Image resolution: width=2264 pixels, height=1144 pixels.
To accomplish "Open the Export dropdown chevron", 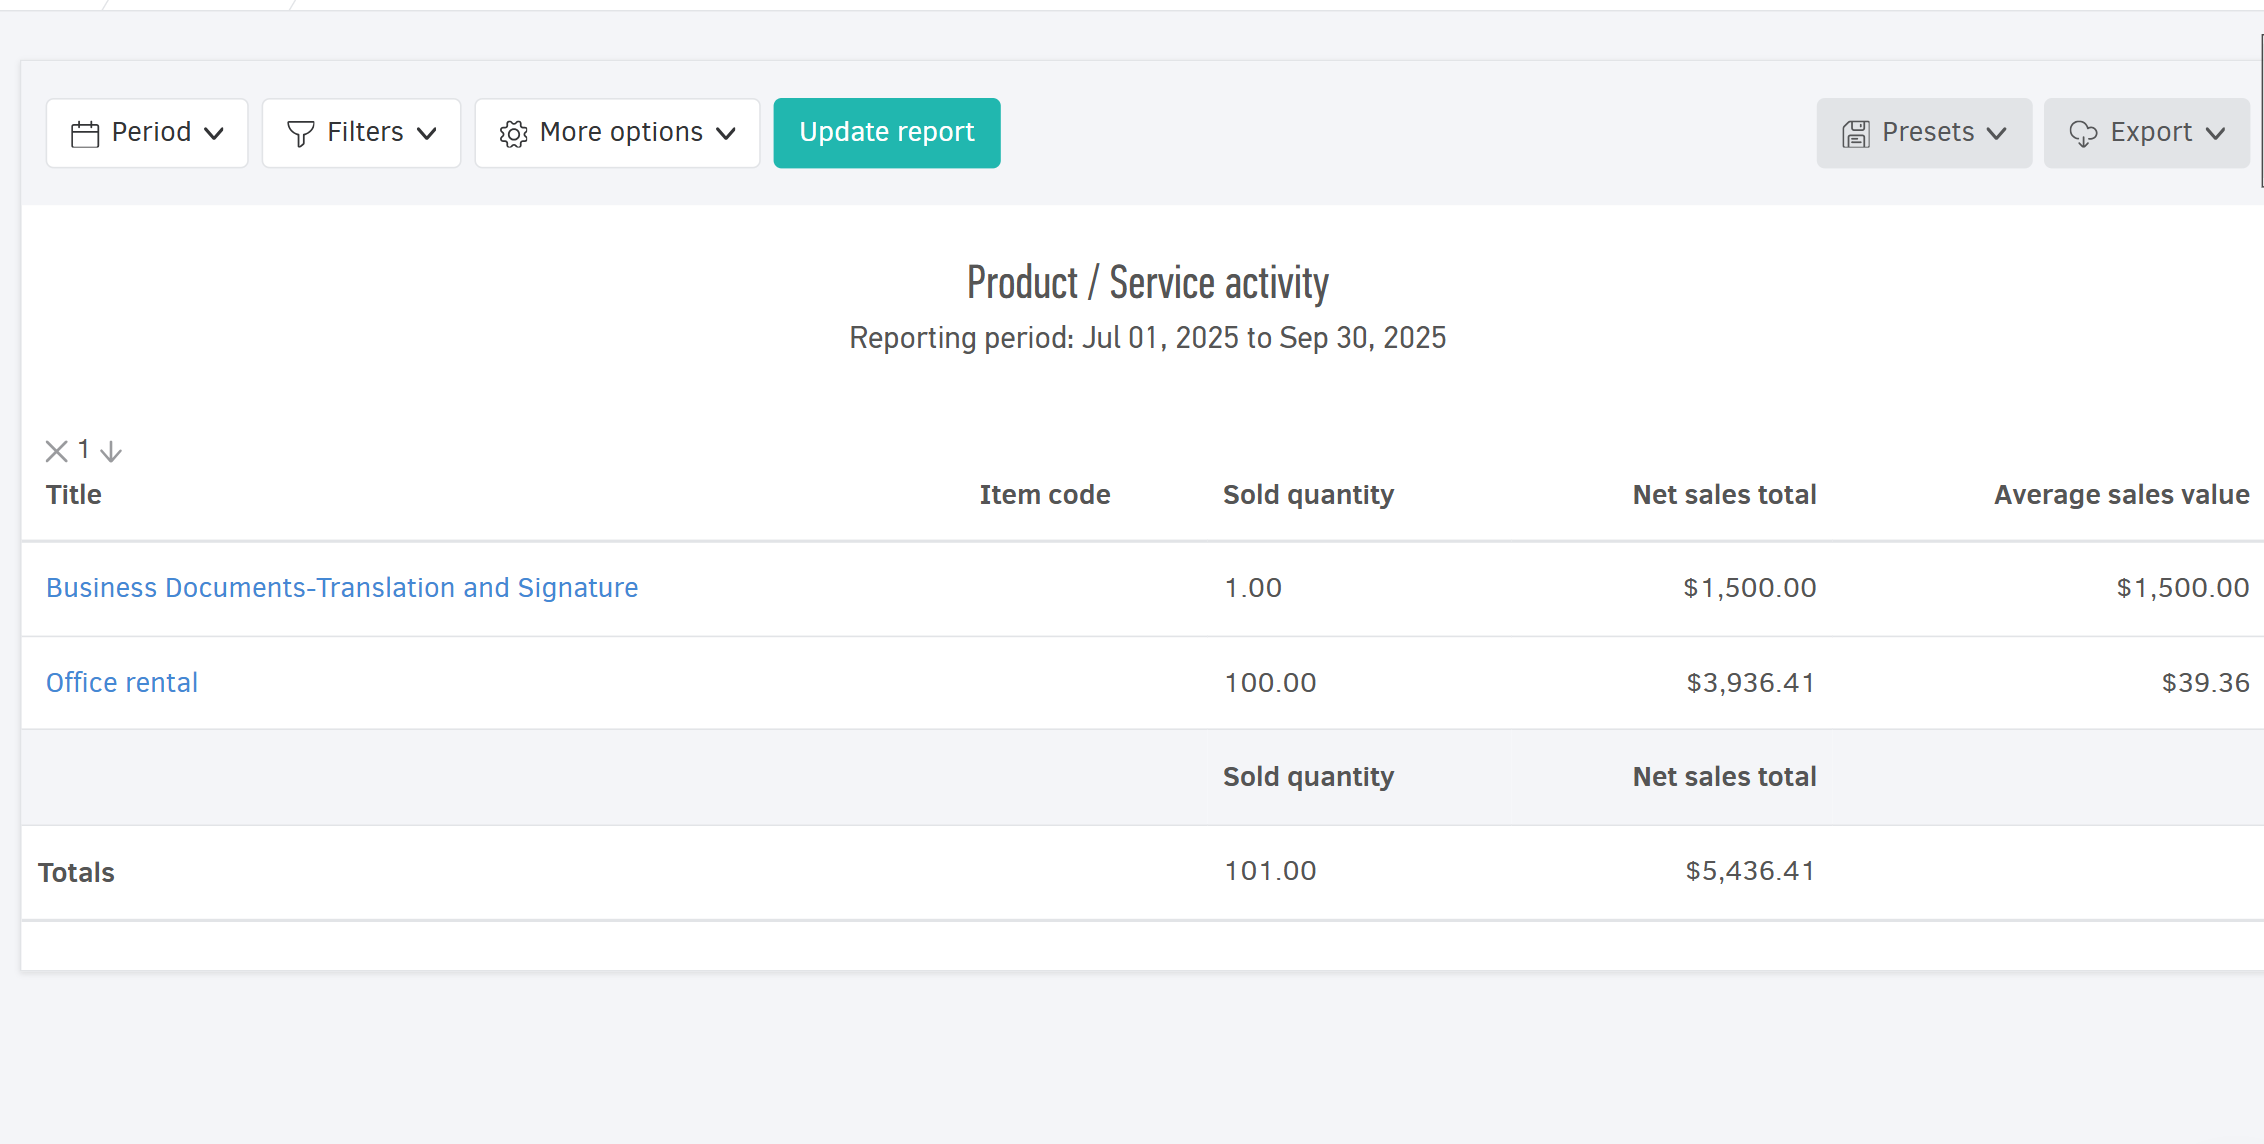I will pos(2215,133).
